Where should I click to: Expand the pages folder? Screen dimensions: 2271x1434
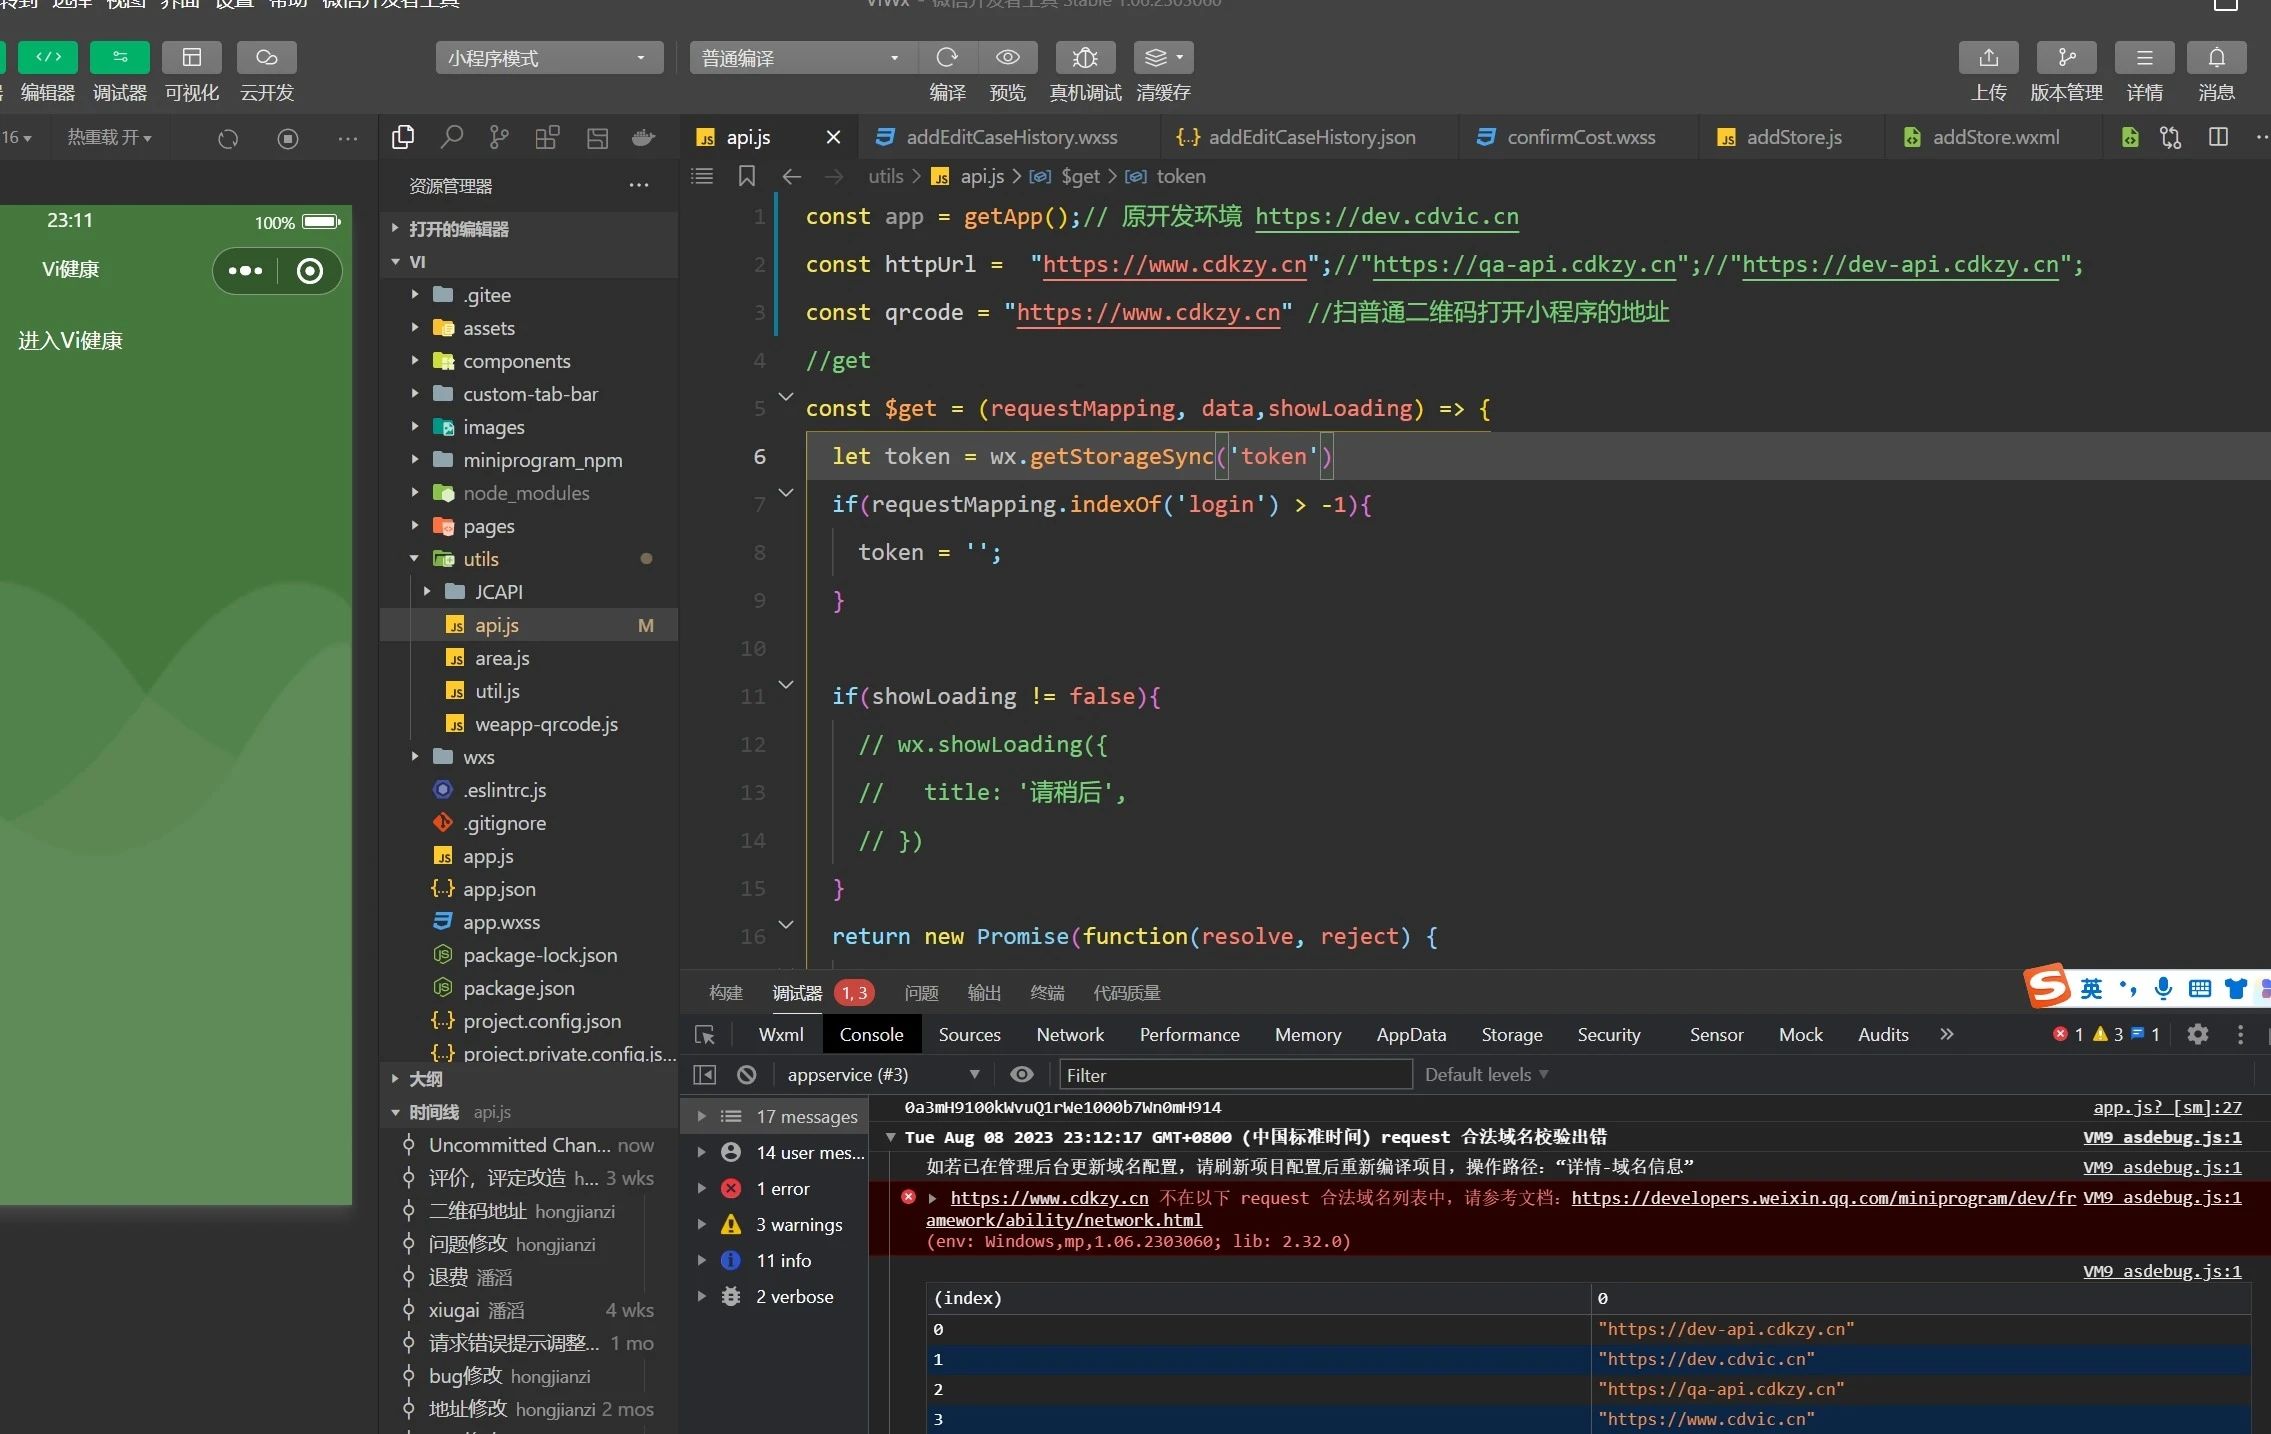pos(488,526)
